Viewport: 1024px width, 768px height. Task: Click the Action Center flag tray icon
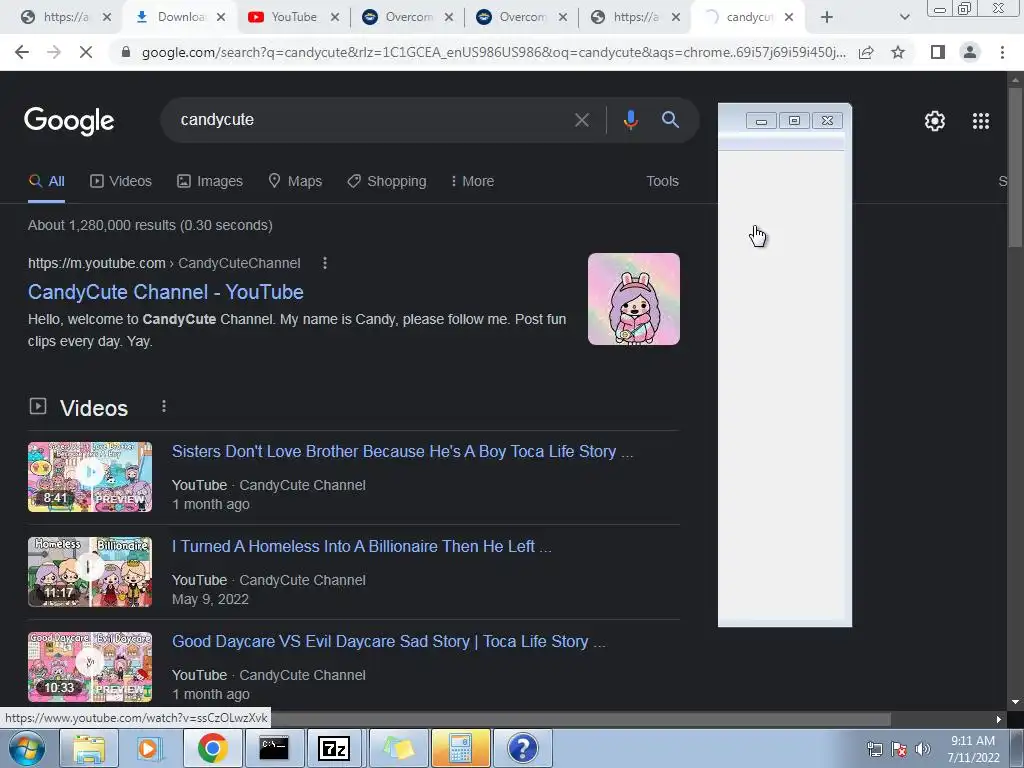click(x=899, y=749)
